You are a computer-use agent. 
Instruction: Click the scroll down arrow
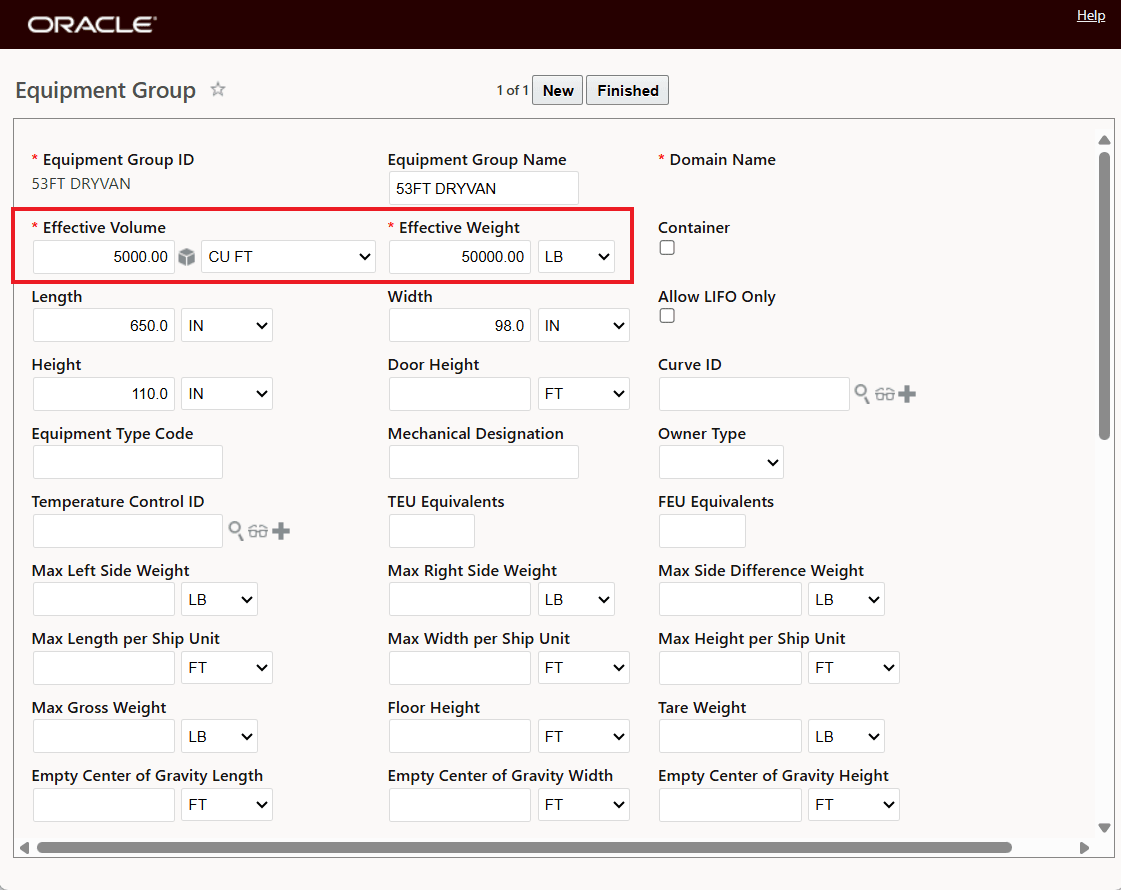click(1105, 828)
